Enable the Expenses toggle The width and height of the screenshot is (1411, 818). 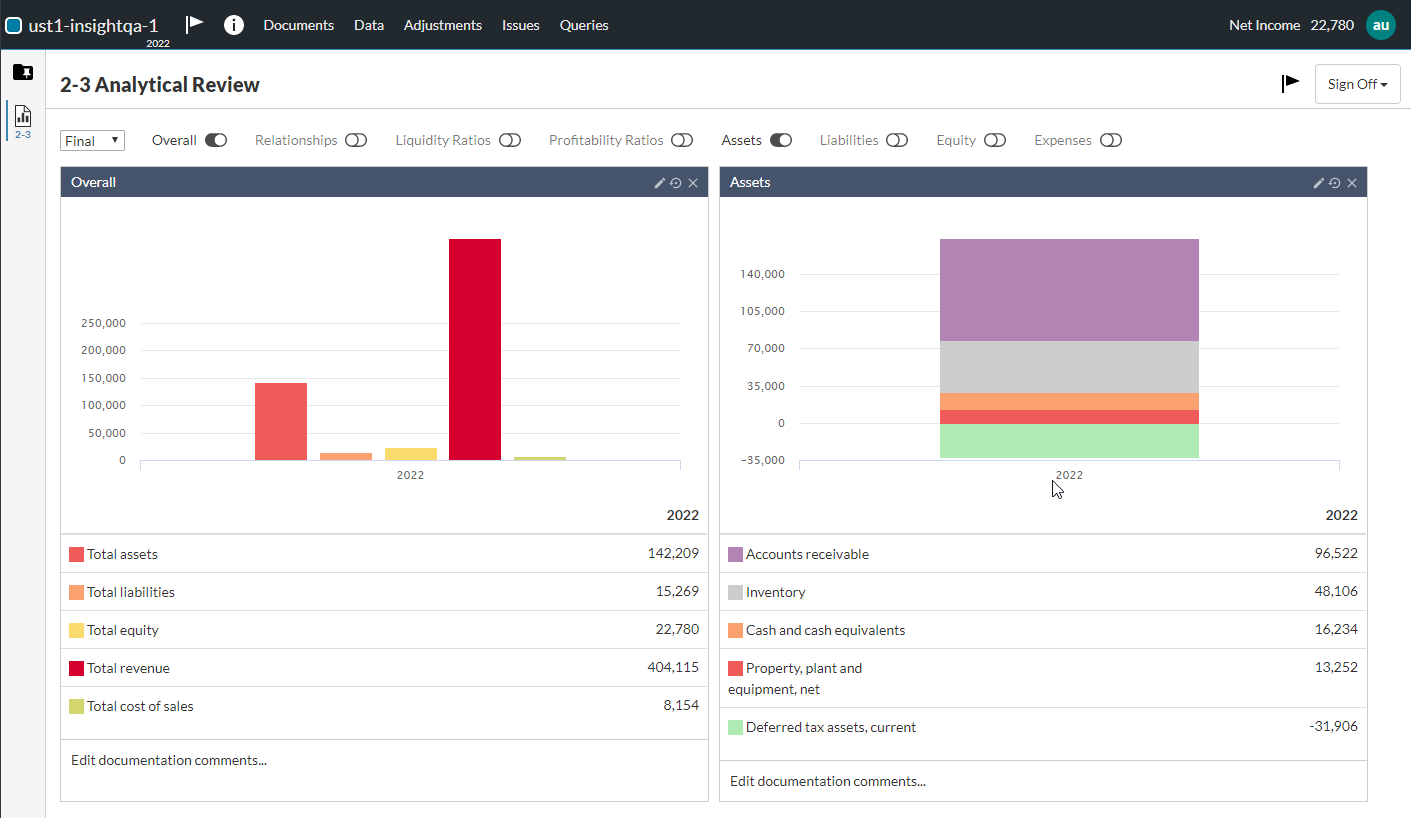click(x=1110, y=140)
